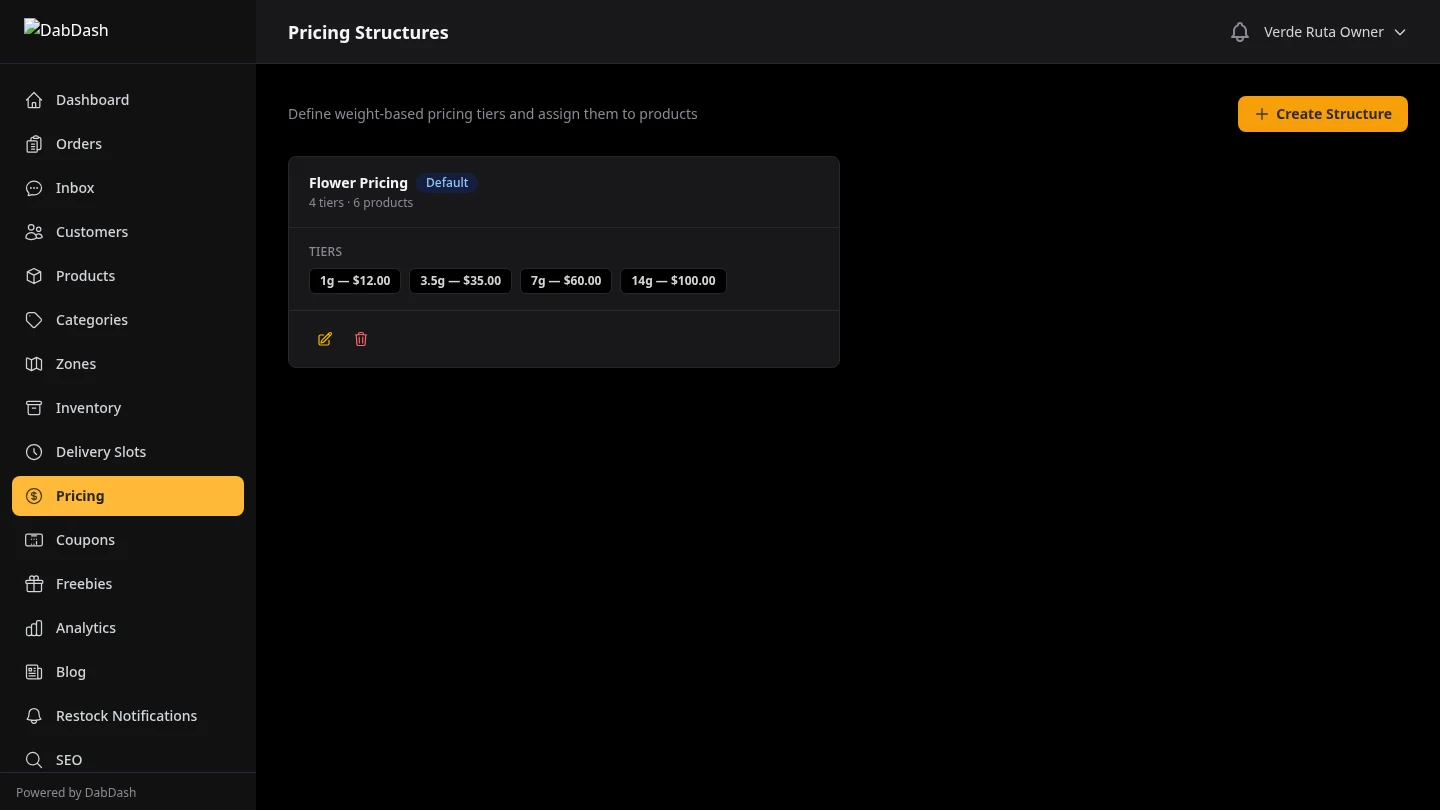The image size is (1440, 810).
Task: Click the red trash delete icon
Action: [361, 339]
